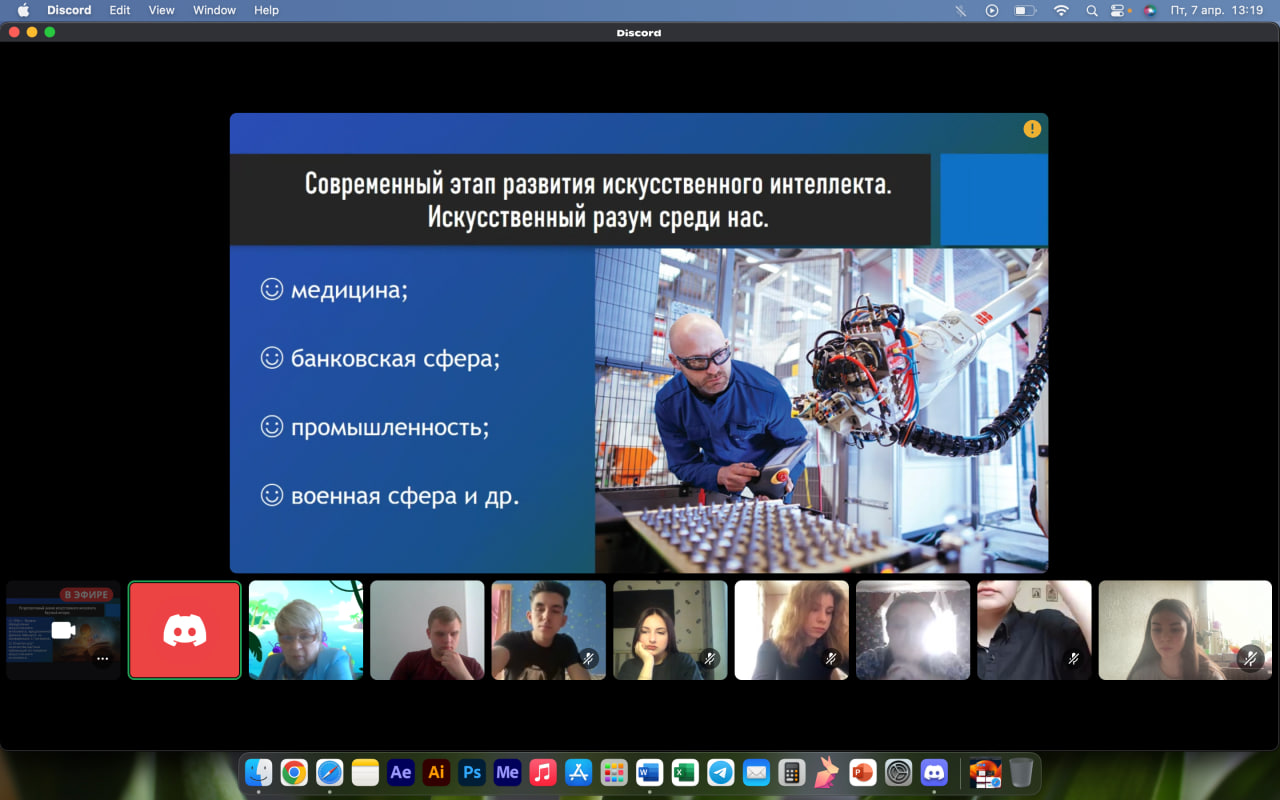
Task: Open Spotlight search magnifier icon
Action: click(1092, 10)
